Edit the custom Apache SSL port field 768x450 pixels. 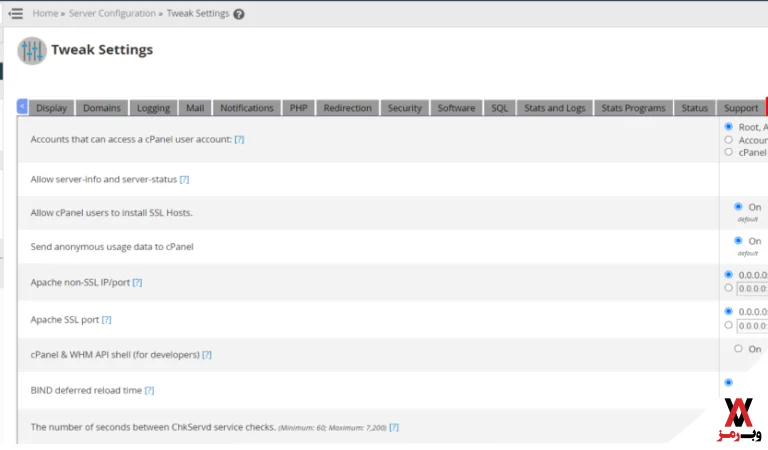[x=752, y=326]
